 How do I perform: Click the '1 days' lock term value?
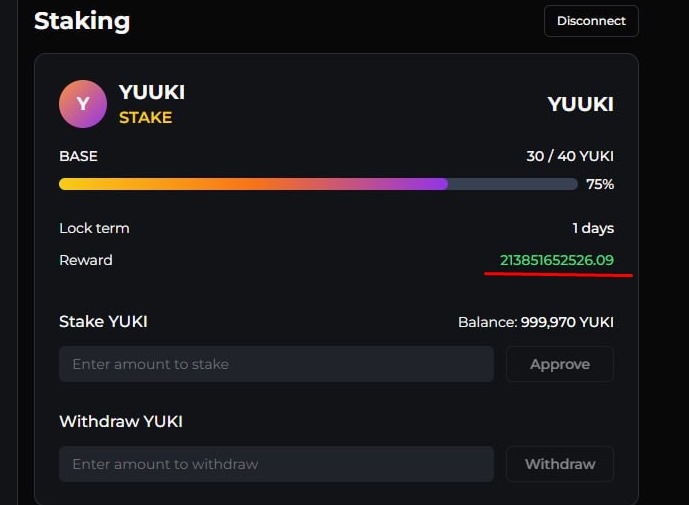pos(592,228)
